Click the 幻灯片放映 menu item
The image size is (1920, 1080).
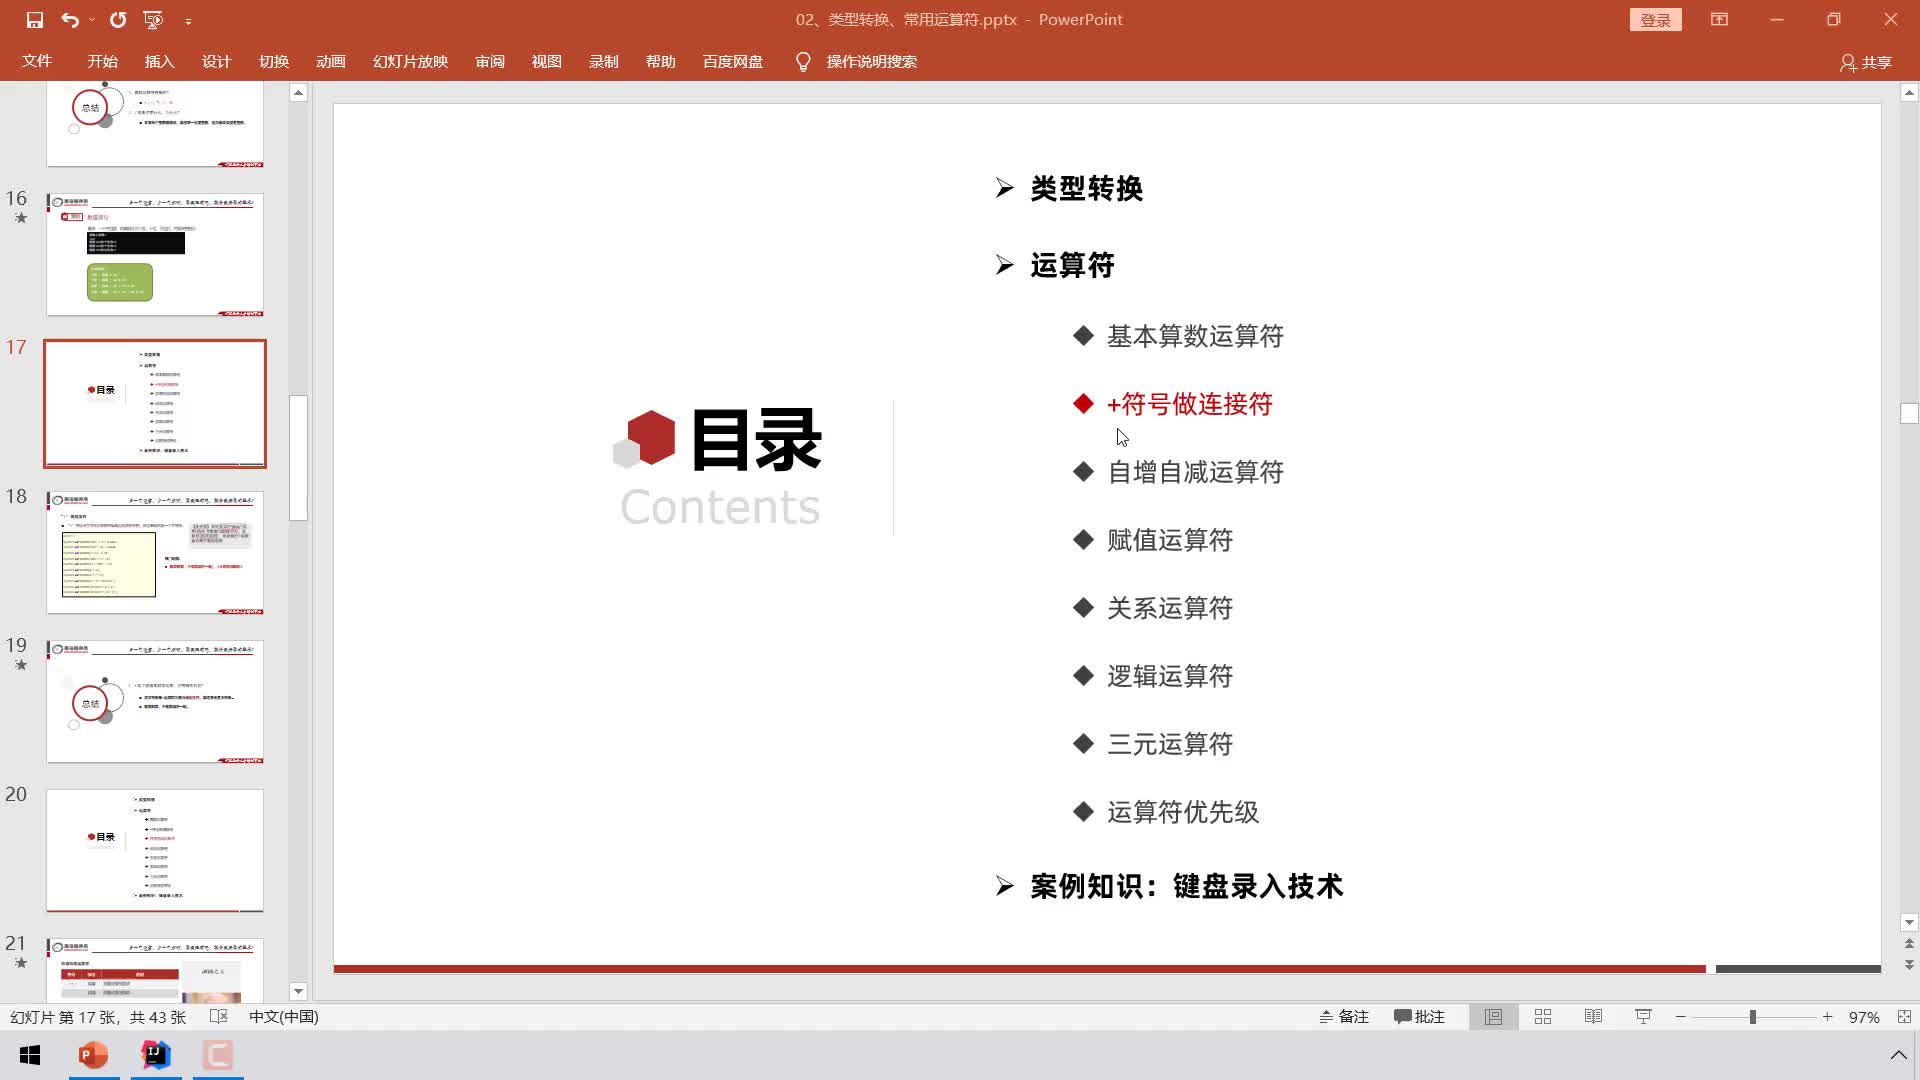[x=410, y=62]
